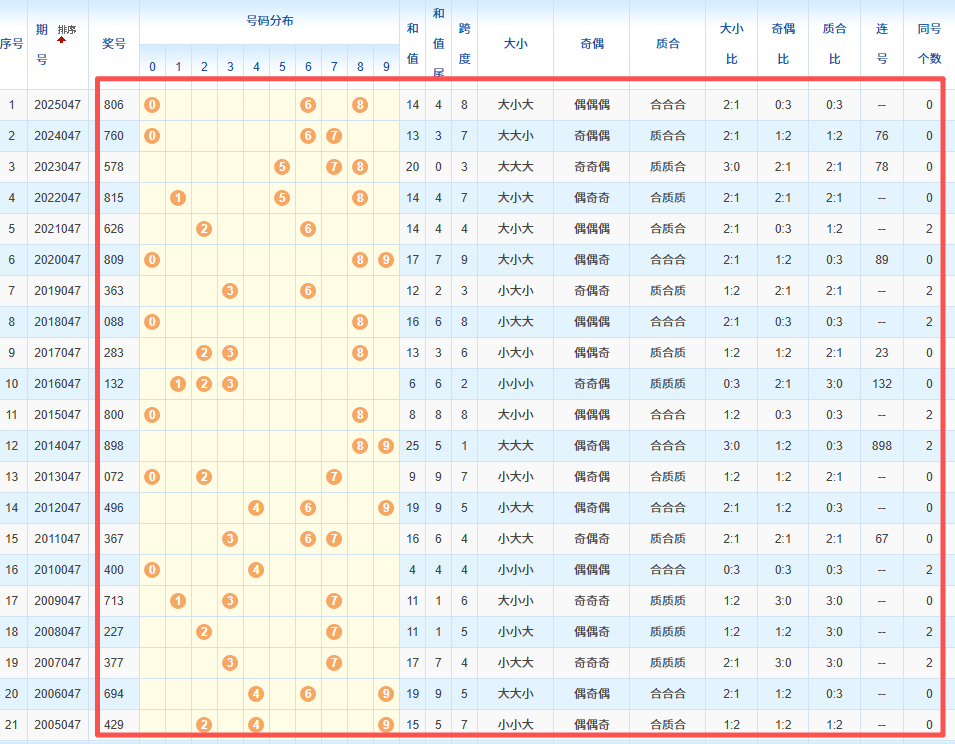The image size is (955, 744).
Task: Click orange ball 8 in row 2015047
Action: click(x=360, y=415)
